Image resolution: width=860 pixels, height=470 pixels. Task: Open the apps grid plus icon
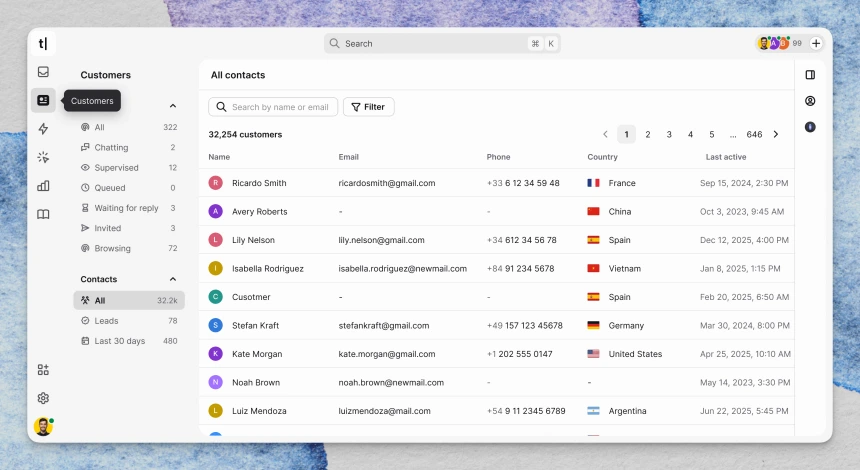pos(43,370)
